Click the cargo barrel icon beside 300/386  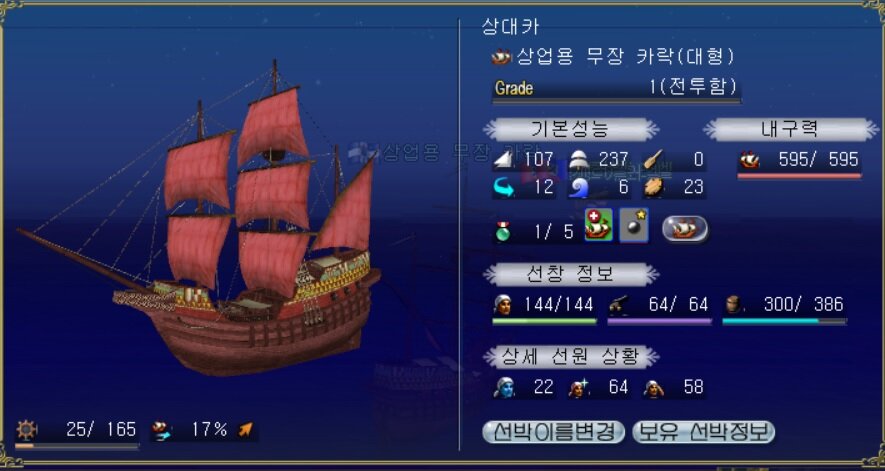733,305
